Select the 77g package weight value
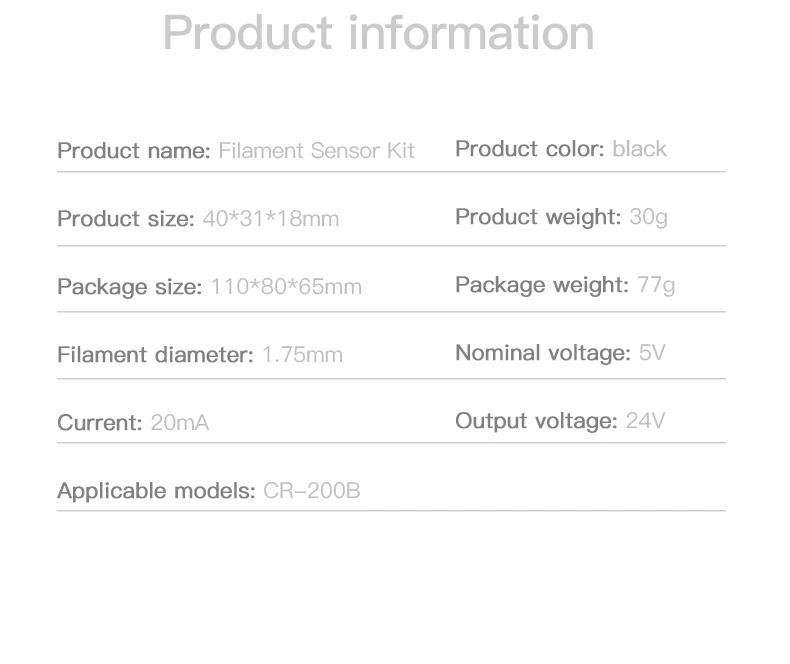This screenshot has width=790, height=664. pos(656,285)
